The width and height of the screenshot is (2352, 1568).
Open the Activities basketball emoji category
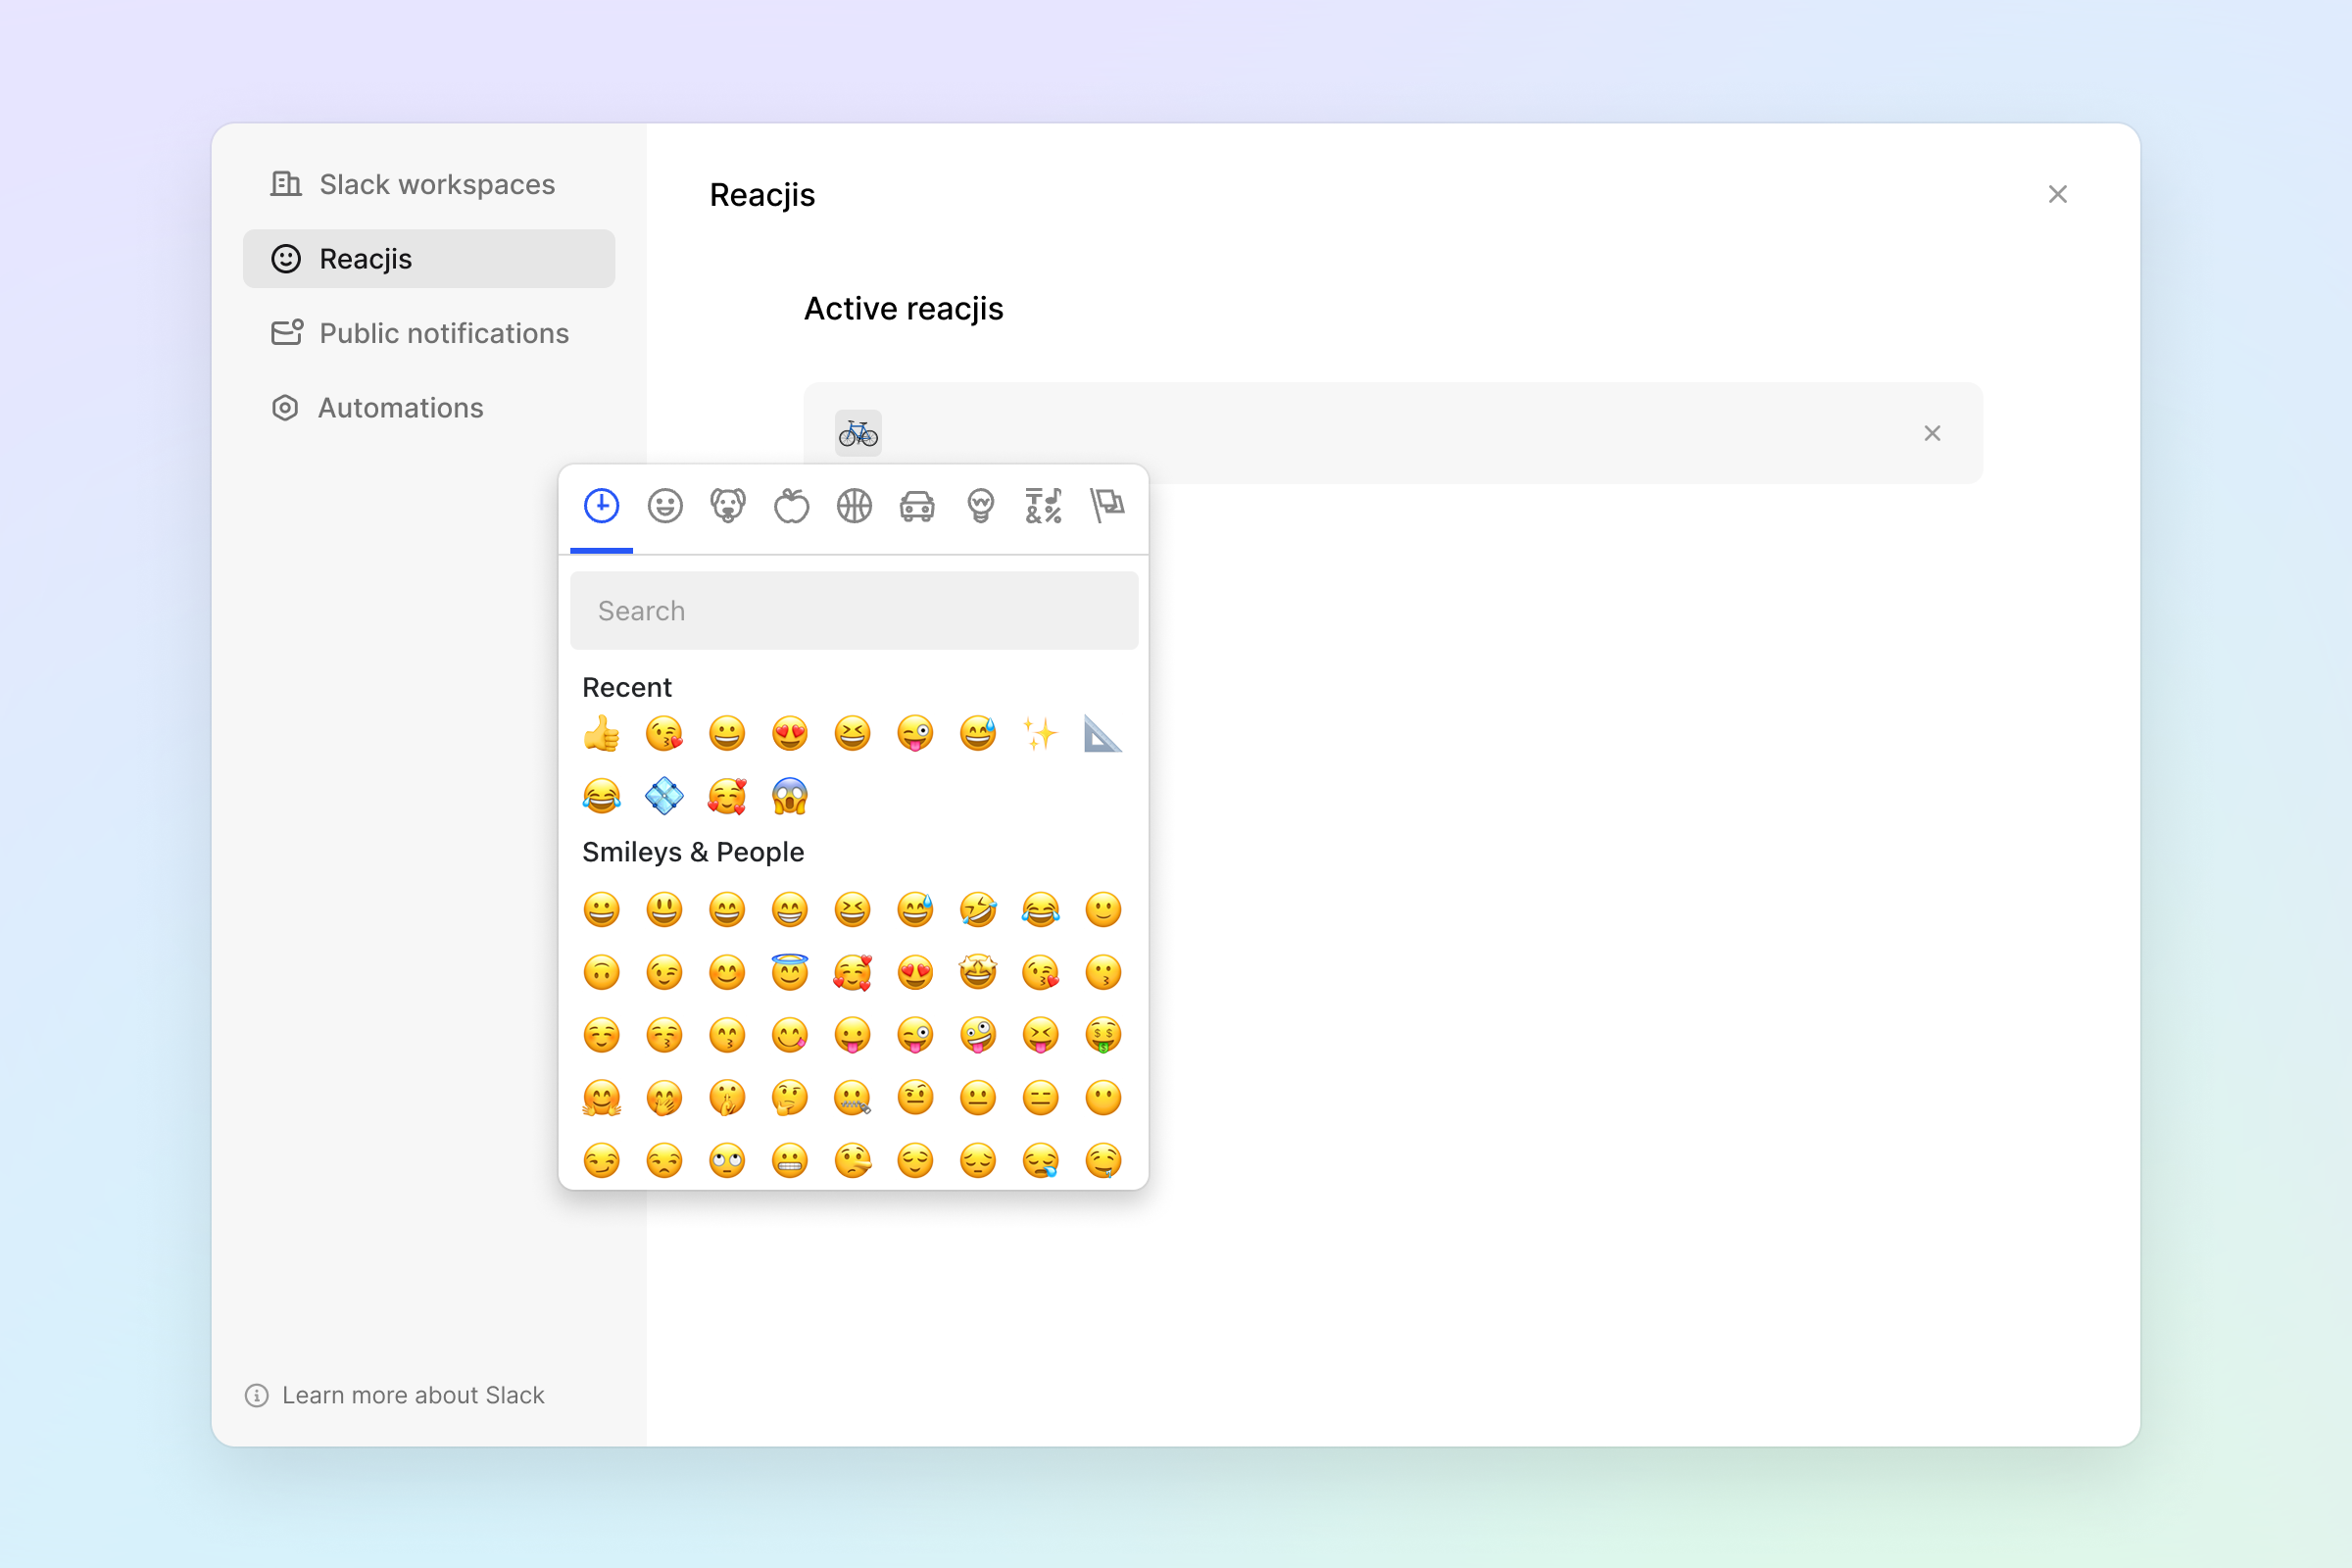[x=854, y=506]
